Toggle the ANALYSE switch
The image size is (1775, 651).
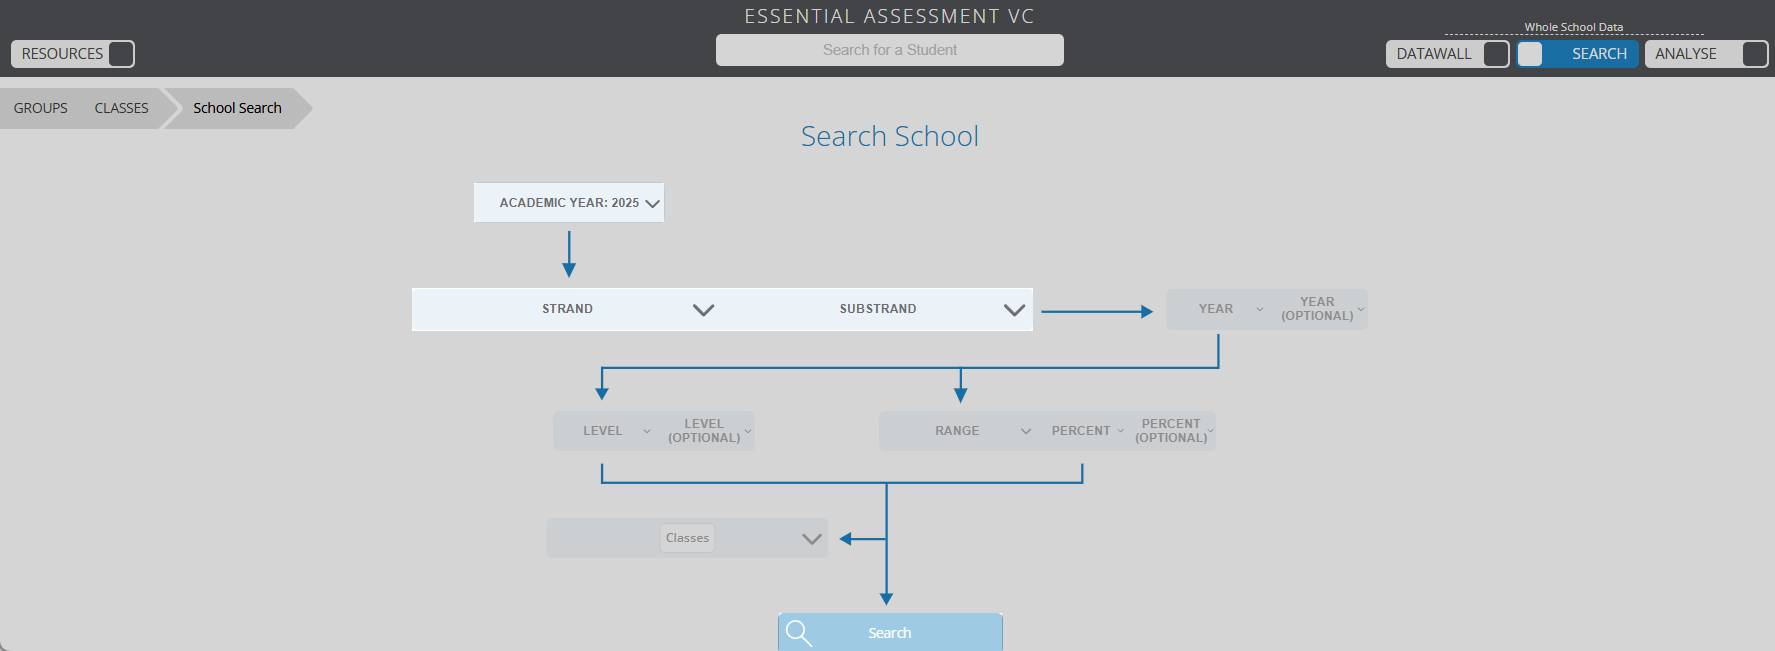pos(1707,54)
